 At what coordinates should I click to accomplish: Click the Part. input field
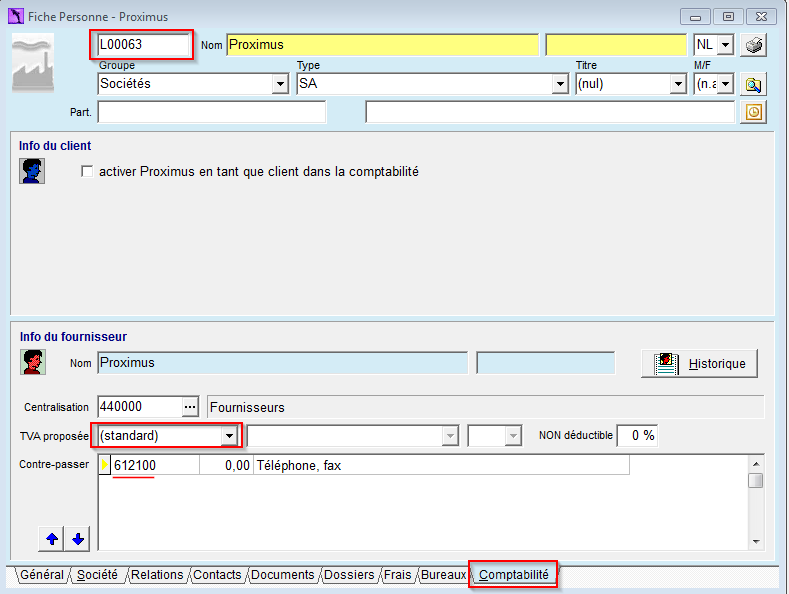point(212,112)
